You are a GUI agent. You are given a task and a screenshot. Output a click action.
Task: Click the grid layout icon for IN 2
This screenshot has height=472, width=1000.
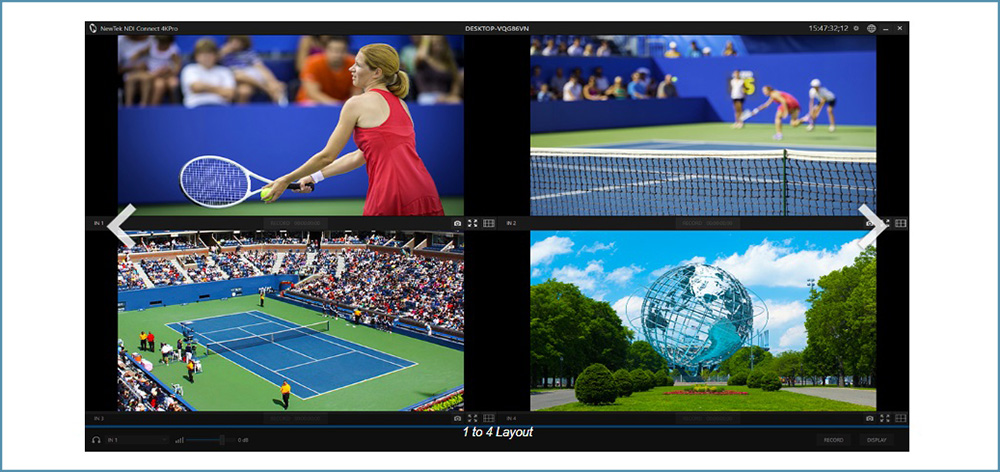[x=901, y=223]
